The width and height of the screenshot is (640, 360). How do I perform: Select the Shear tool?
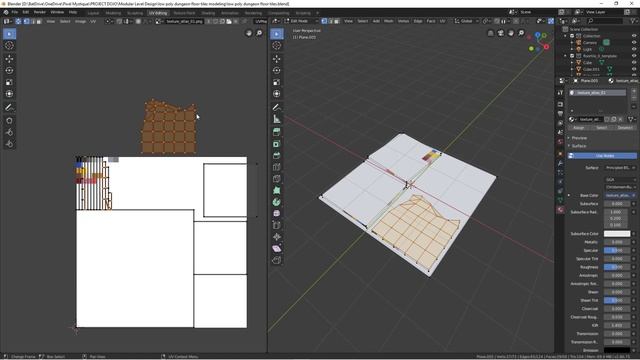point(277,249)
